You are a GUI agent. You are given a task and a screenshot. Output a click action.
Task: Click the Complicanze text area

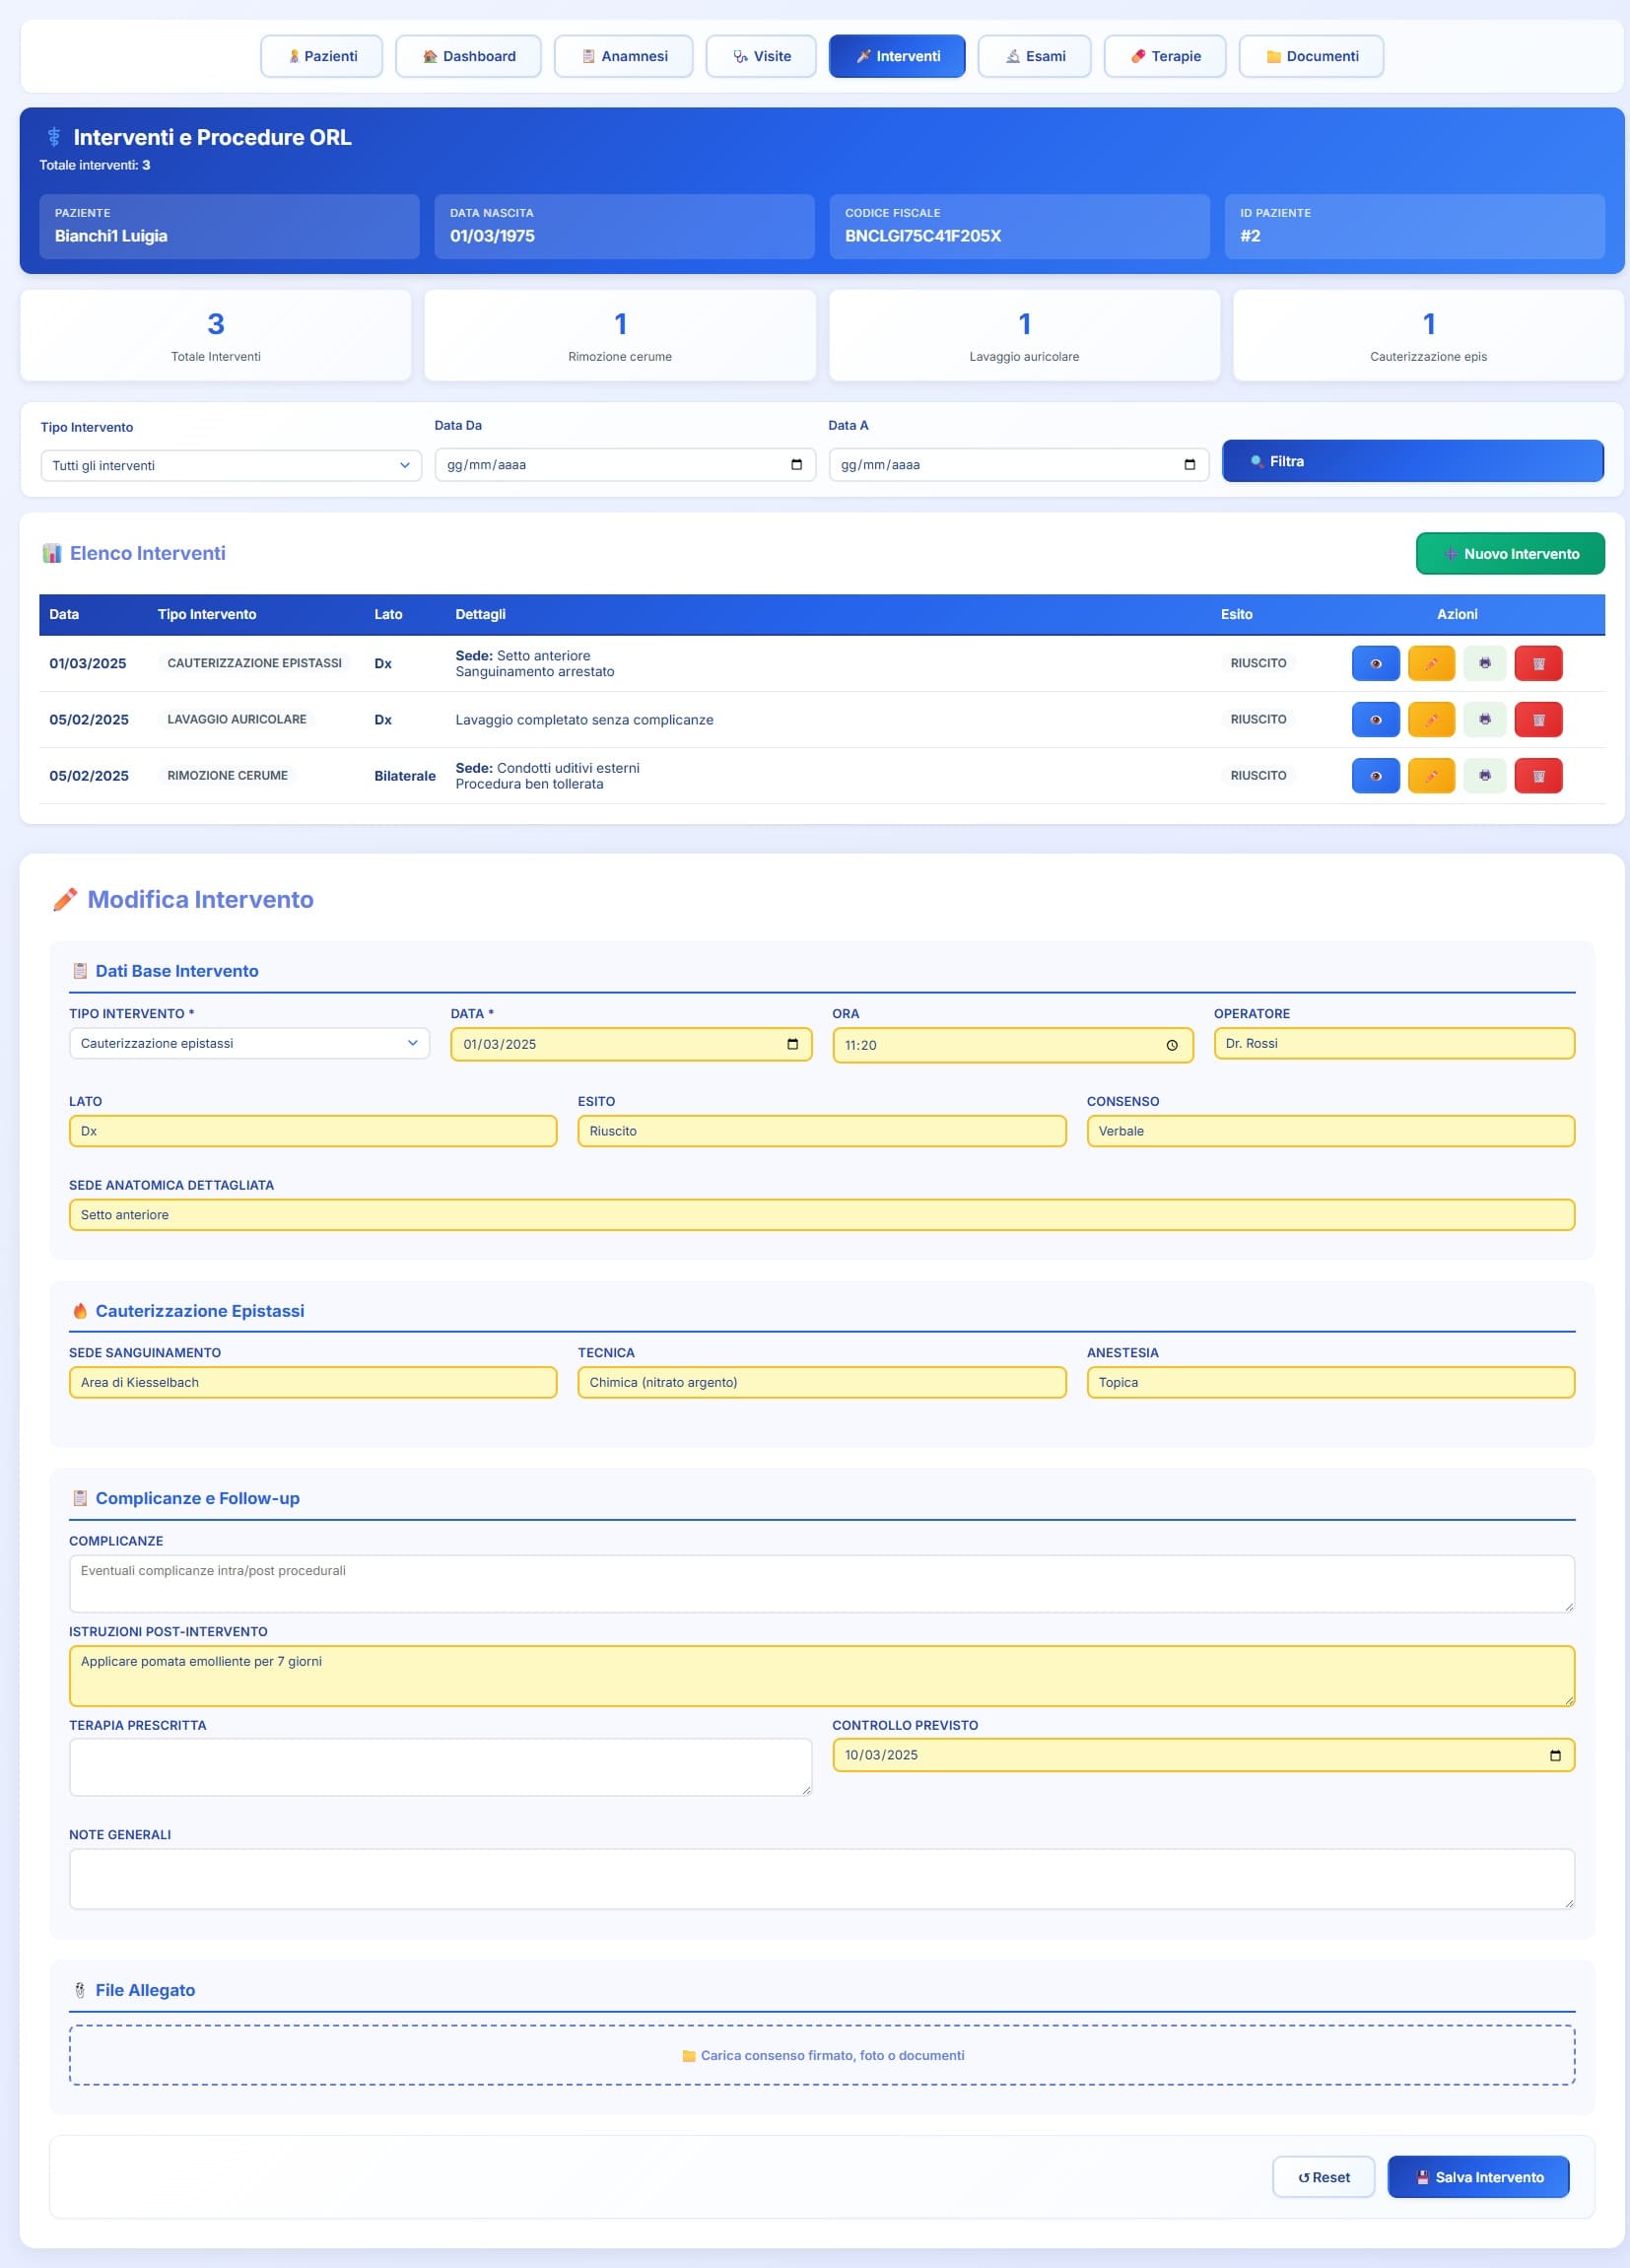coord(821,1583)
